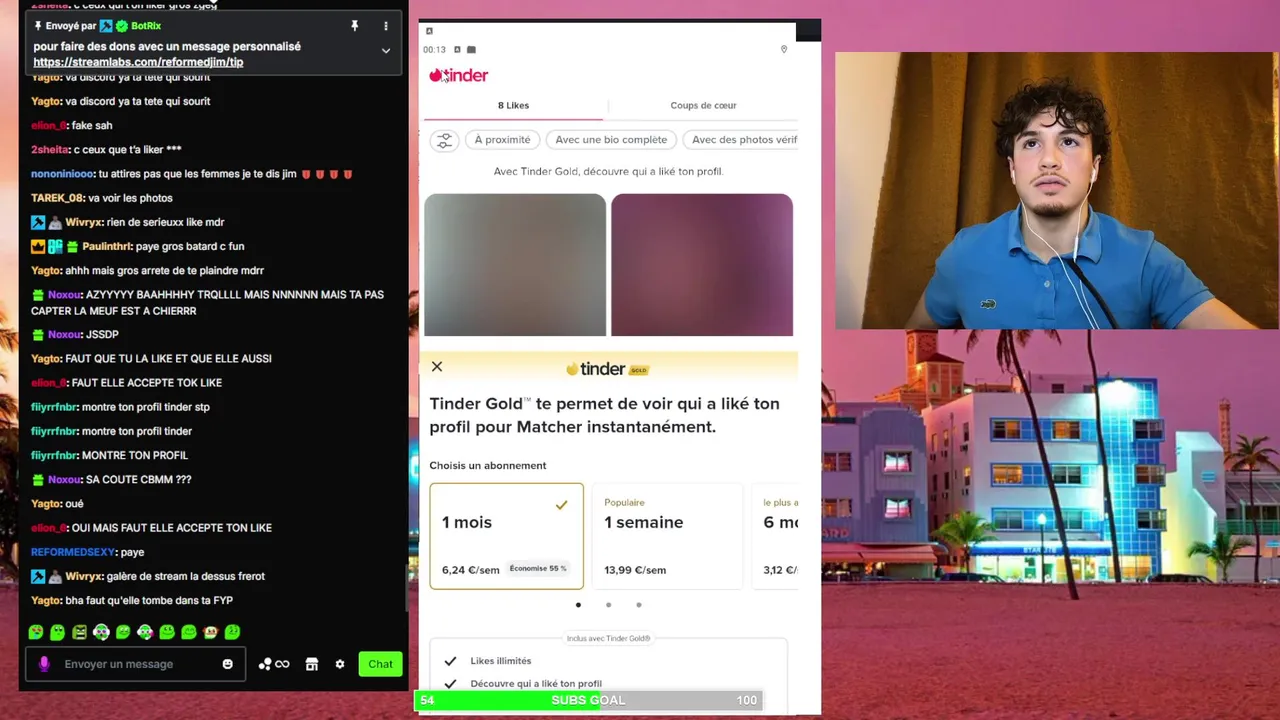Select the emote wearing pink headphones
This screenshot has width=1280, height=720.
click(145, 632)
